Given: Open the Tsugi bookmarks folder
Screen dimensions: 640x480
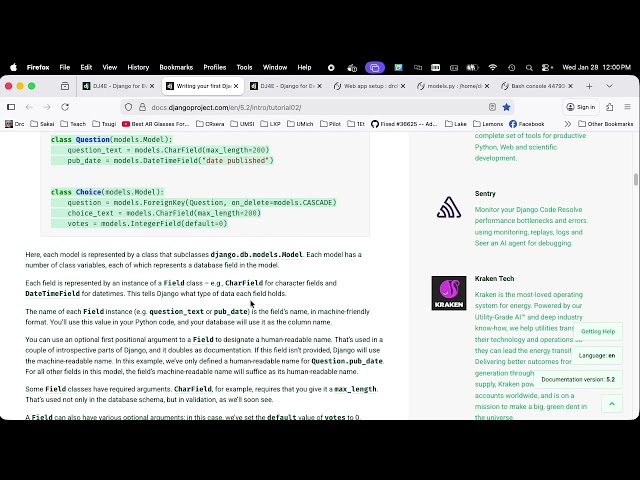Looking at the screenshot, I should point(104,124).
